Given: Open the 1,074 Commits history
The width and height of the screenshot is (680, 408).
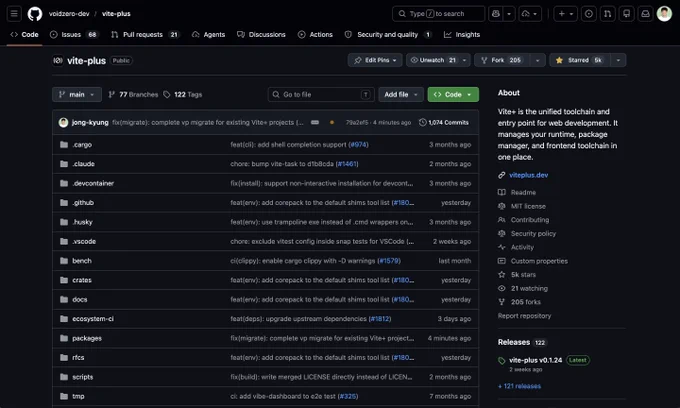Looking at the screenshot, I should [444, 123].
